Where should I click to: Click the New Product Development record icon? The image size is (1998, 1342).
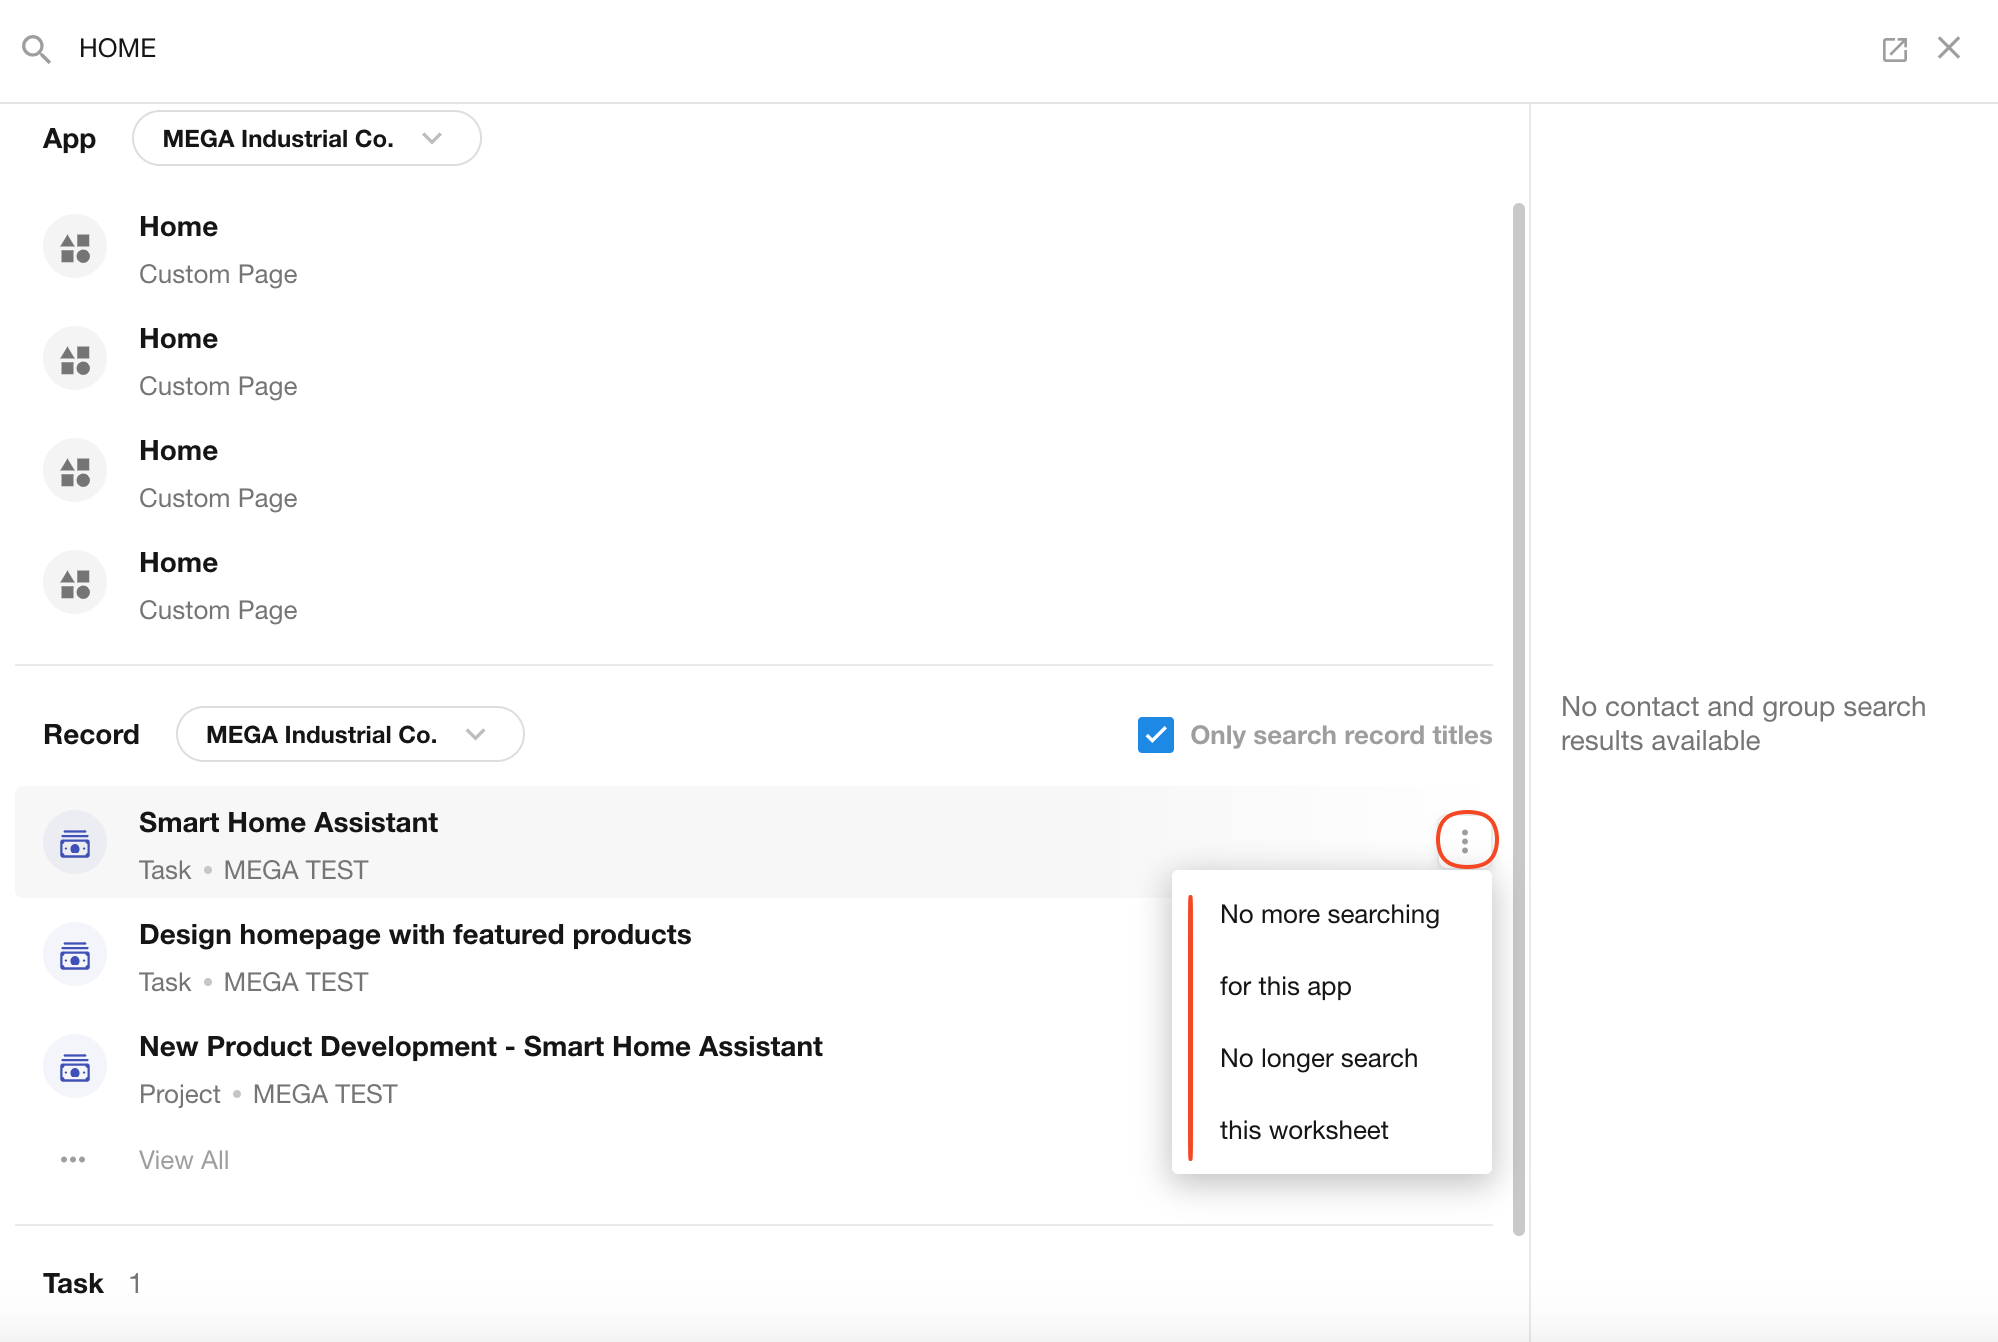[75, 1067]
